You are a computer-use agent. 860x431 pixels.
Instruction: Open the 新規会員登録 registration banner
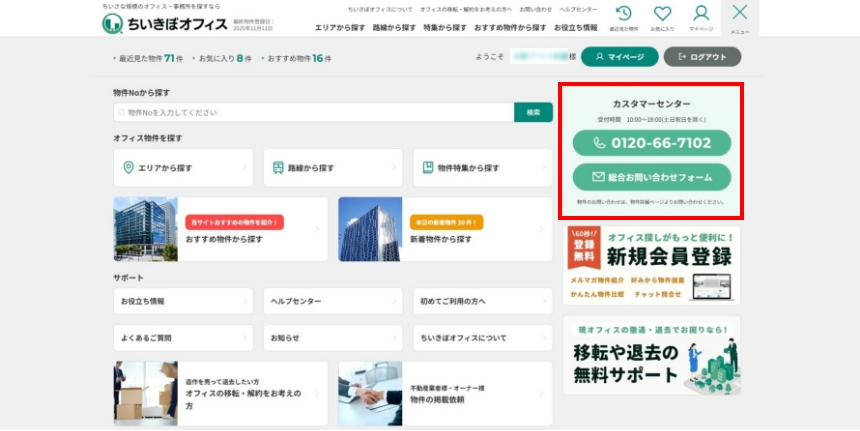pyautogui.click(x=651, y=263)
